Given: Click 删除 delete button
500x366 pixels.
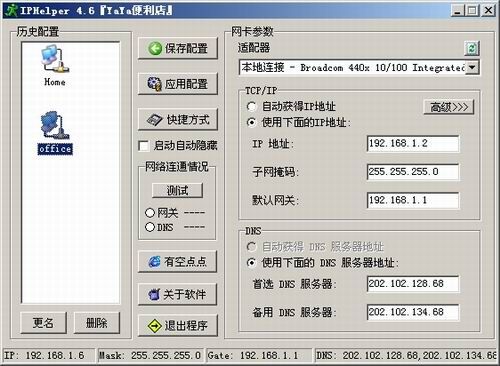Looking at the screenshot, I should (97, 323).
